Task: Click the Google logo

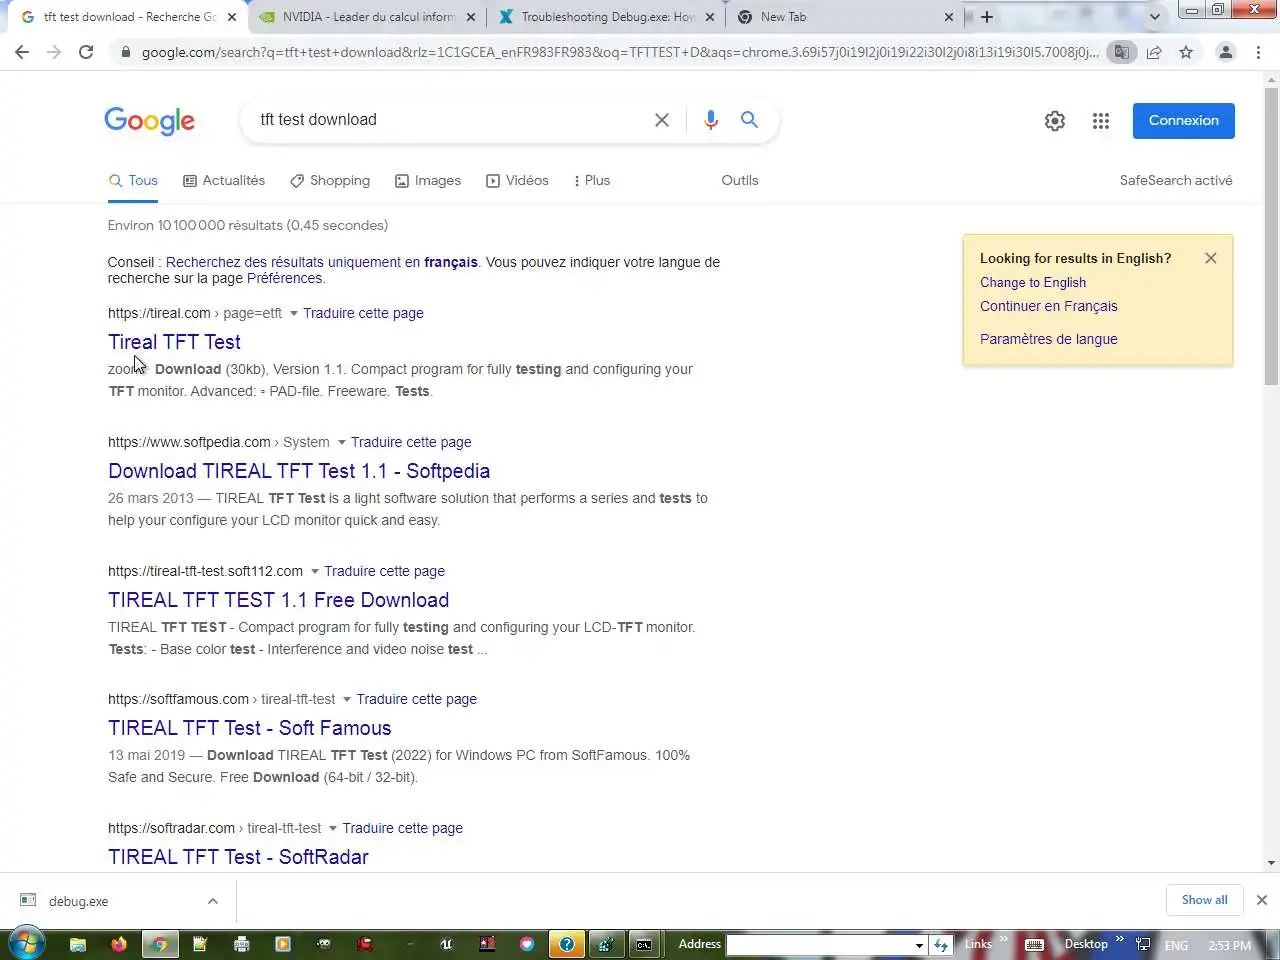Action: pyautogui.click(x=150, y=121)
